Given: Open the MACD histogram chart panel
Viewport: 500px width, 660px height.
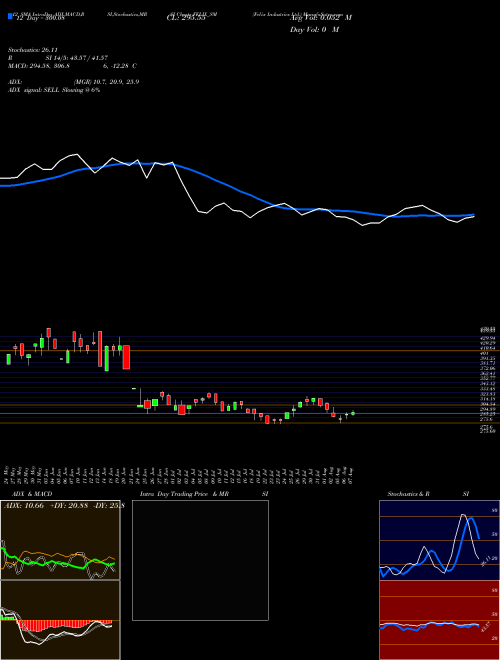Looking at the screenshot, I should [60, 620].
